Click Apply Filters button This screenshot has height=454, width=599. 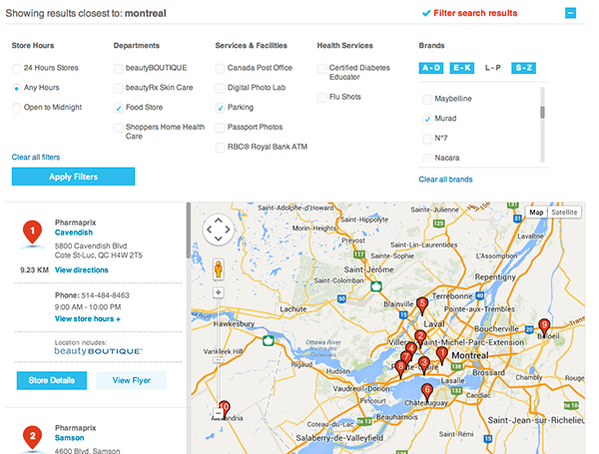coord(73,177)
